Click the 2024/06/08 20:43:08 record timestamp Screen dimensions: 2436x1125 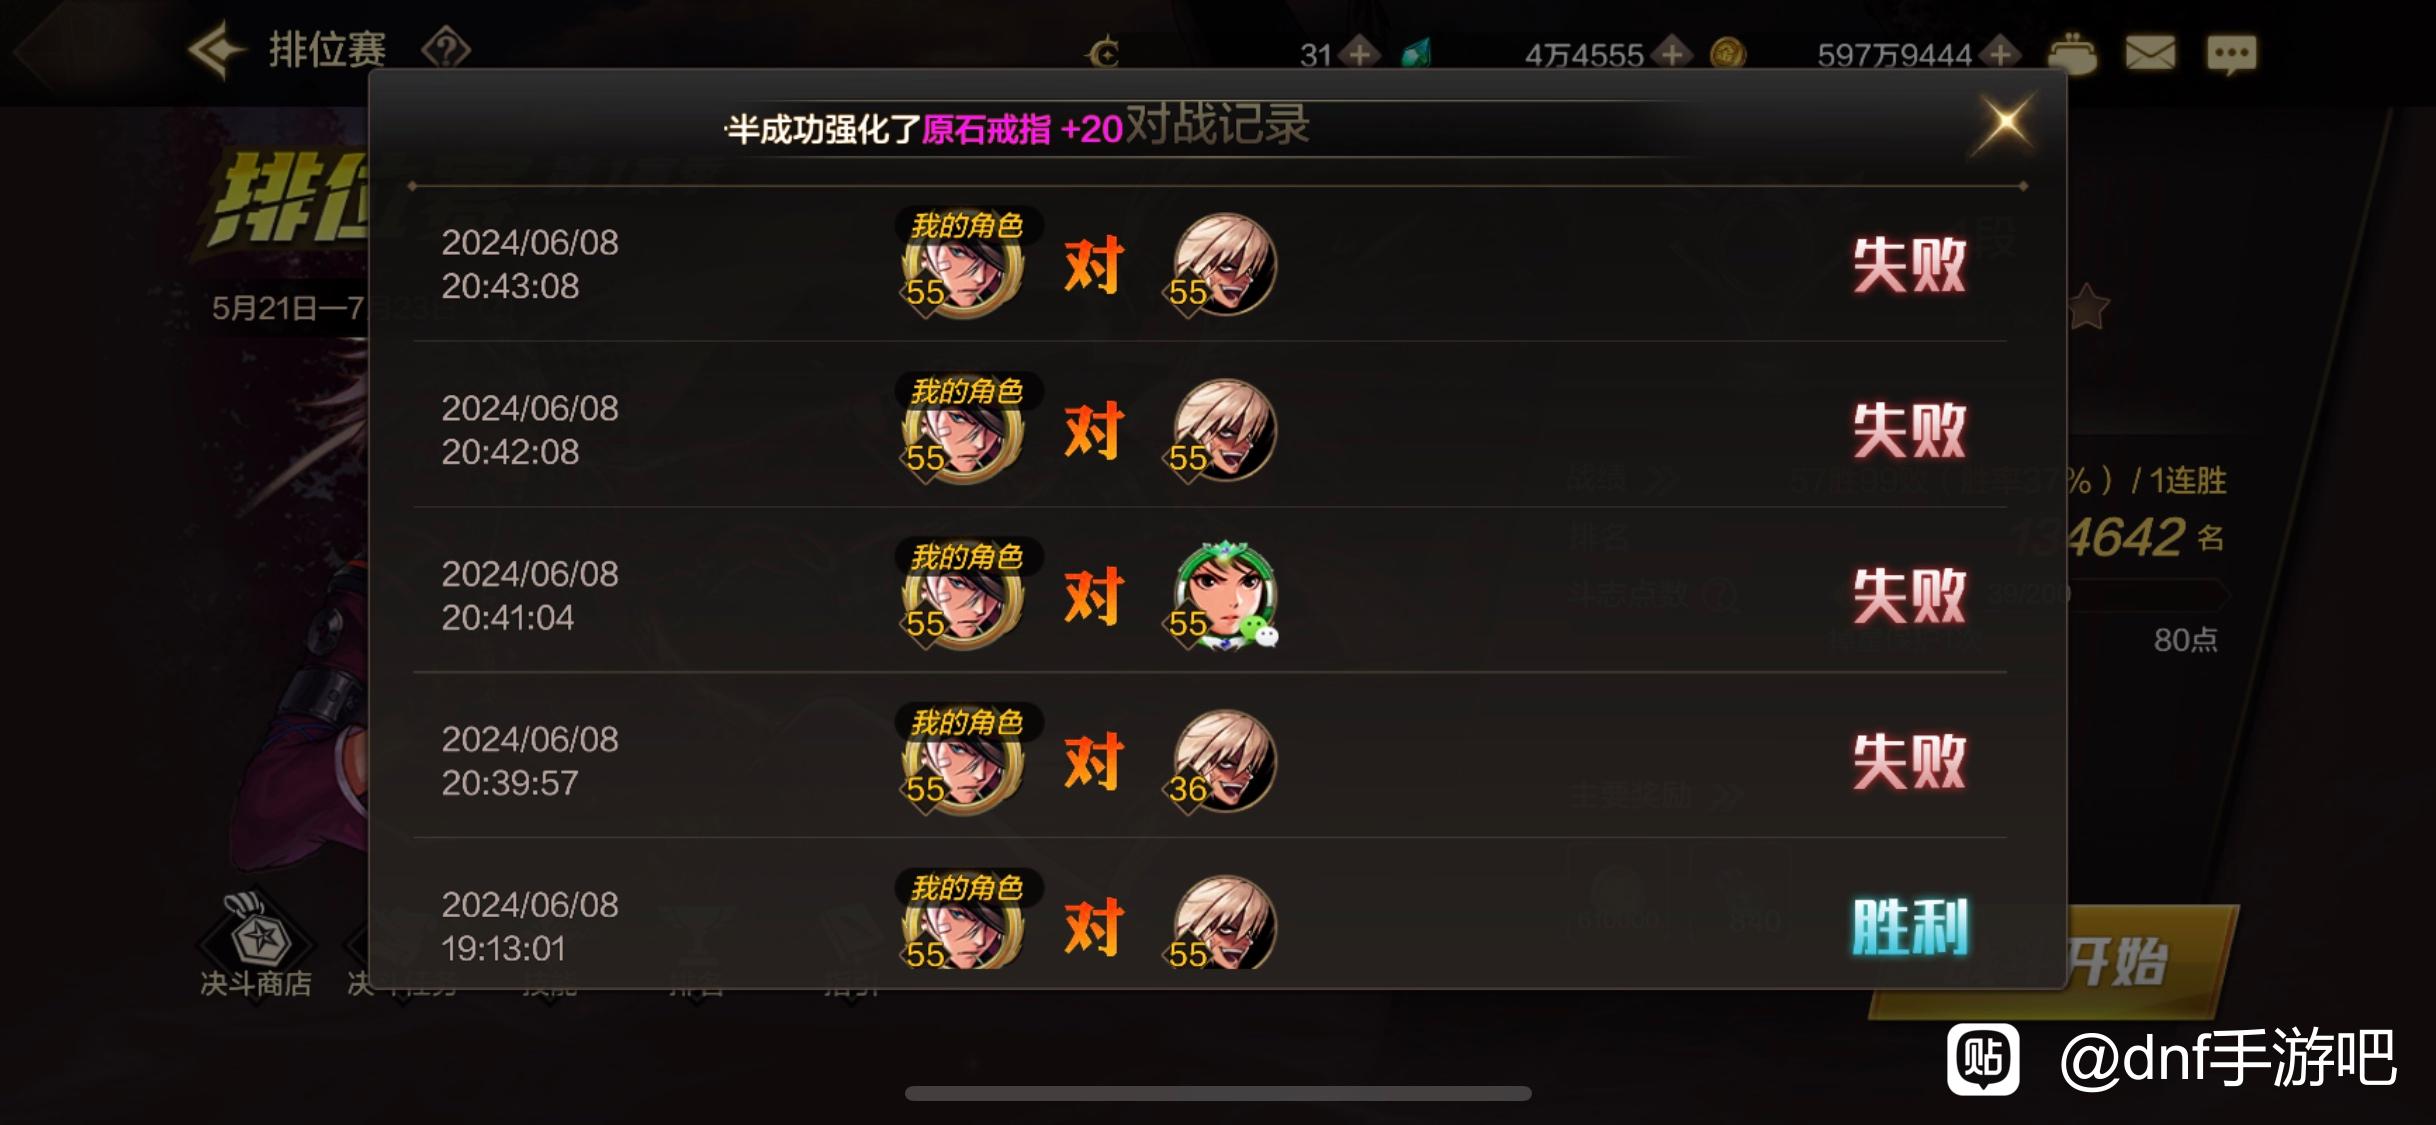[x=530, y=265]
